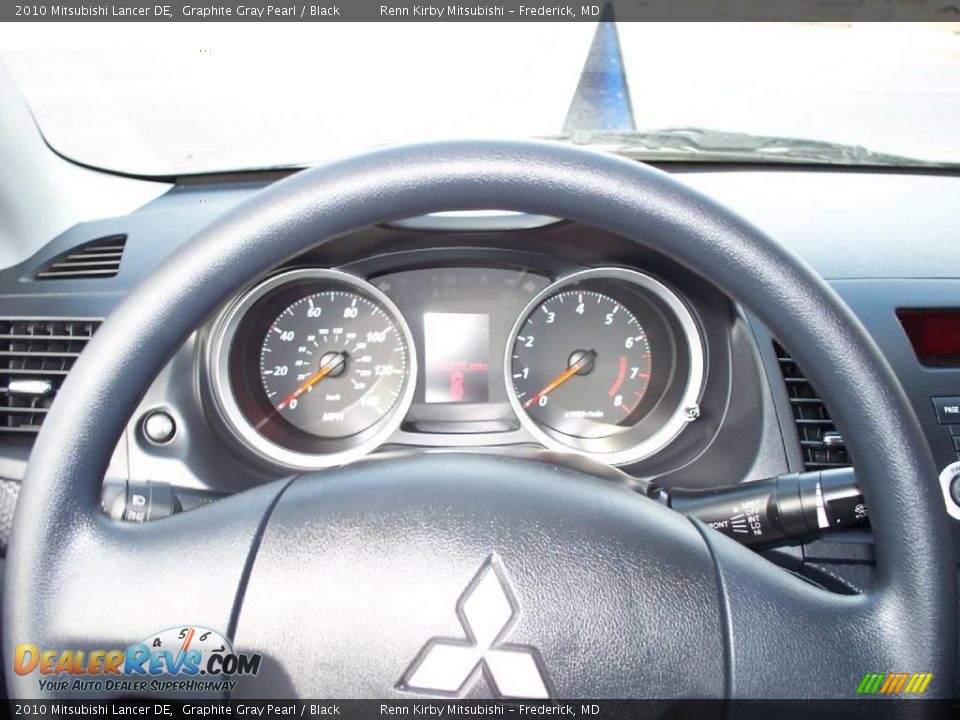960x720 pixels.
Task: Click the PAGE button on right dash
Action: tap(947, 410)
